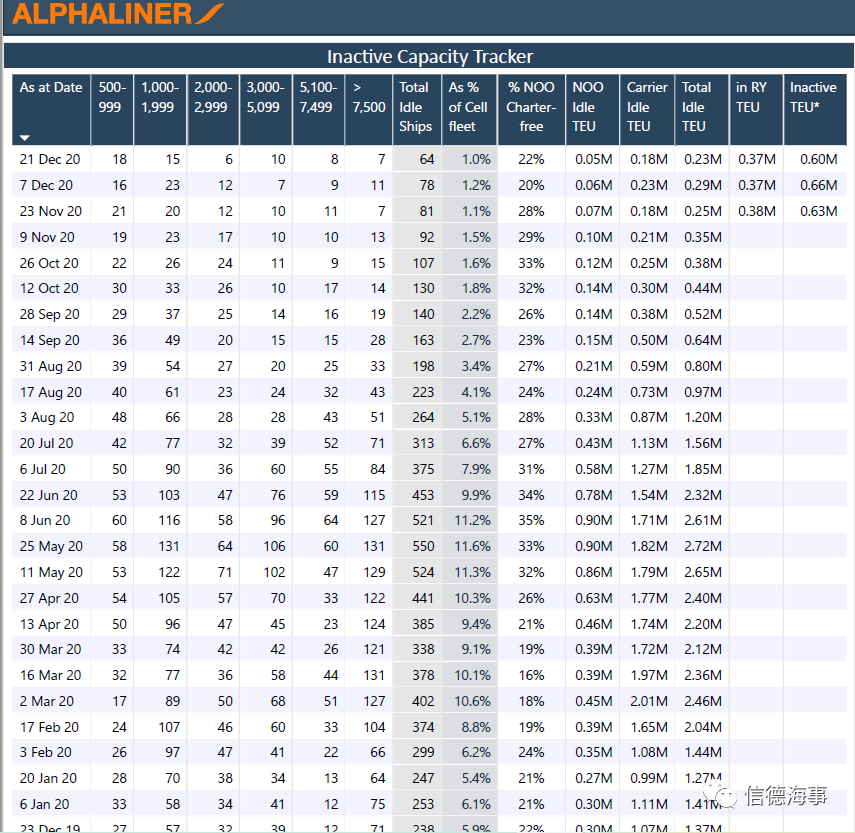Select the 0.60M inactive TEU value
Screen dimensions: 855x833
click(x=818, y=159)
